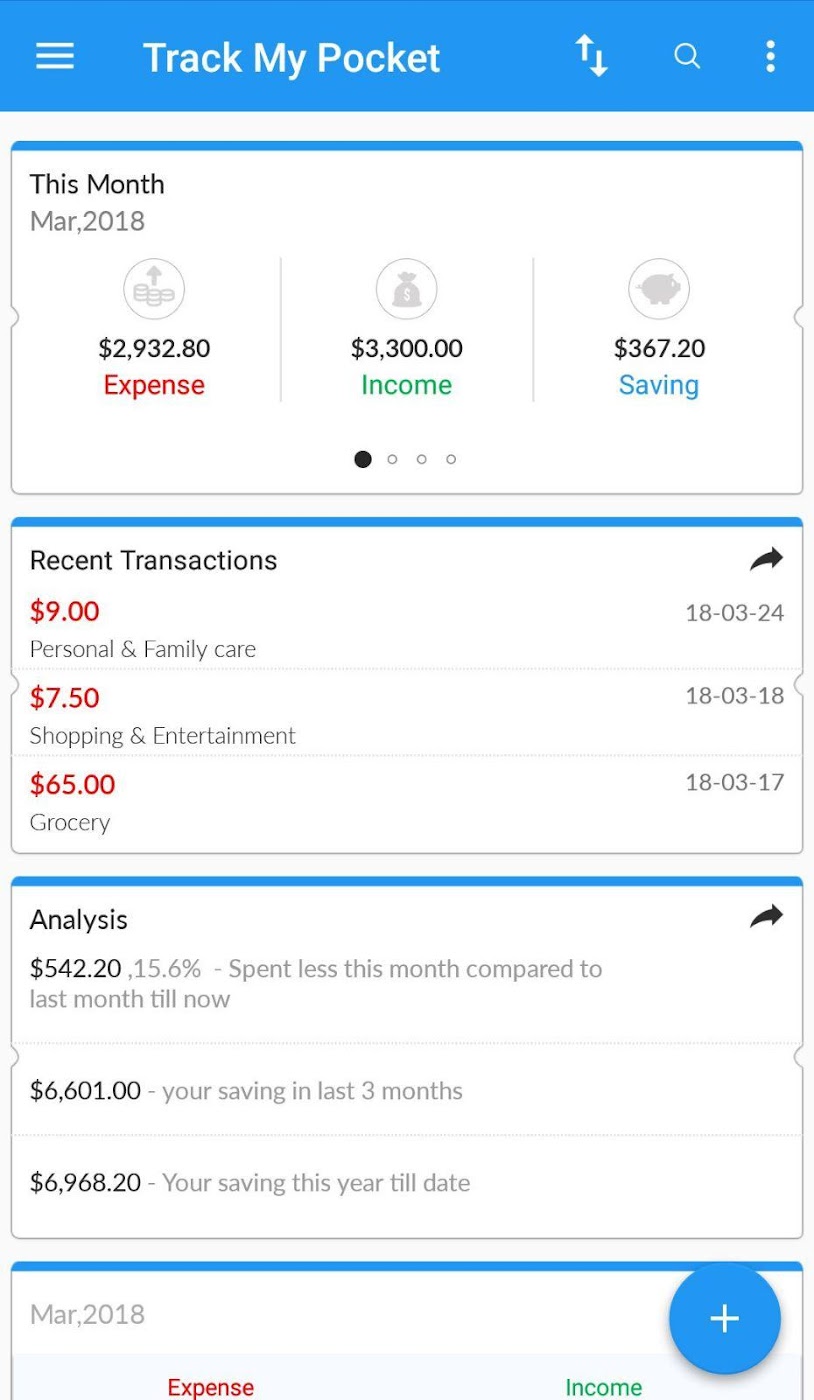The width and height of the screenshot is (814, 1400).
Task: Open Analysis share arrow
Action: (x=766, y=916)
